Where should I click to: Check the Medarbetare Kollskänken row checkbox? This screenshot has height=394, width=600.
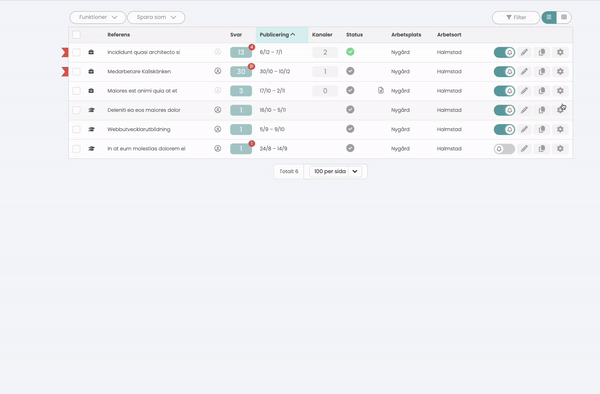77,72
